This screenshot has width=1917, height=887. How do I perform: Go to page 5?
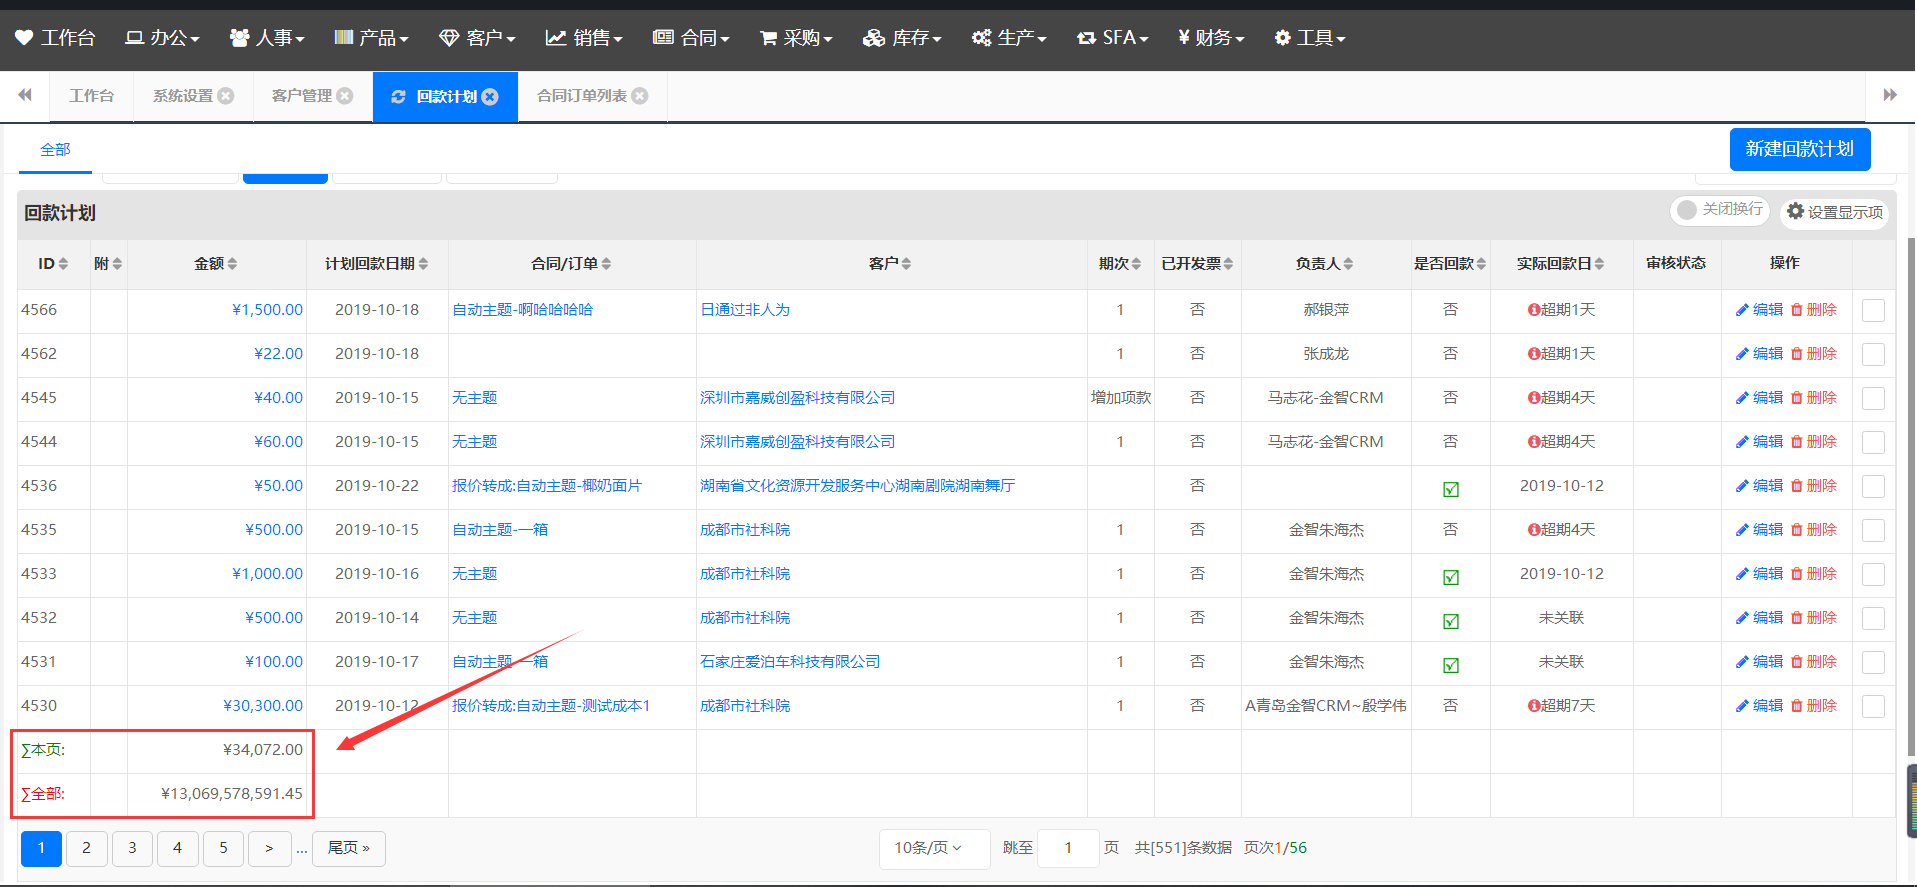pyautogui.click(x=224, y=848)
